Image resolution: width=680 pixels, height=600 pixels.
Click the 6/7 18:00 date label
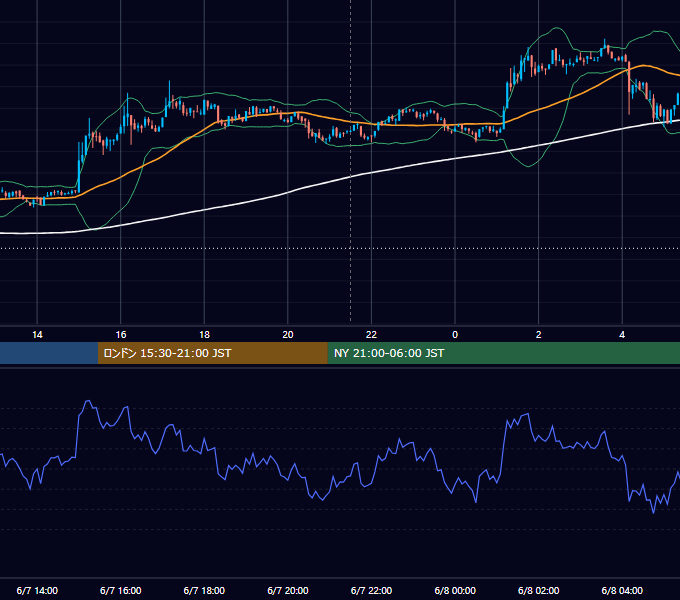(x=204, y=590)
